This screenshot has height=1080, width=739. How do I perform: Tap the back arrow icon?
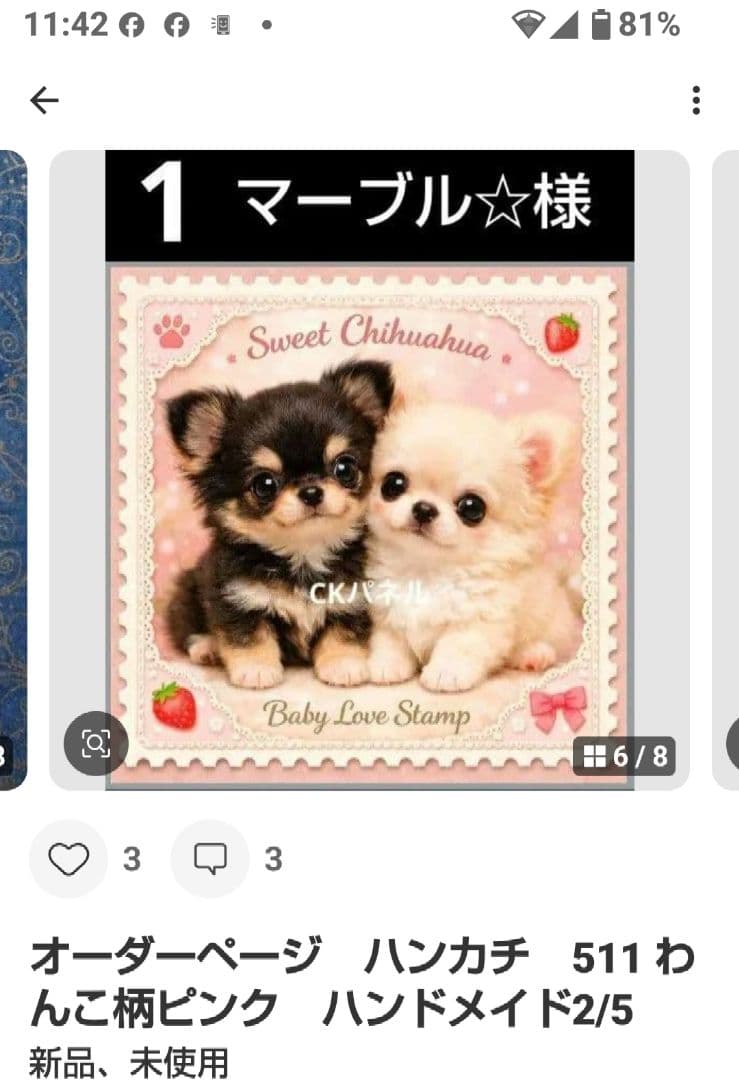click(x=45, y=101)
